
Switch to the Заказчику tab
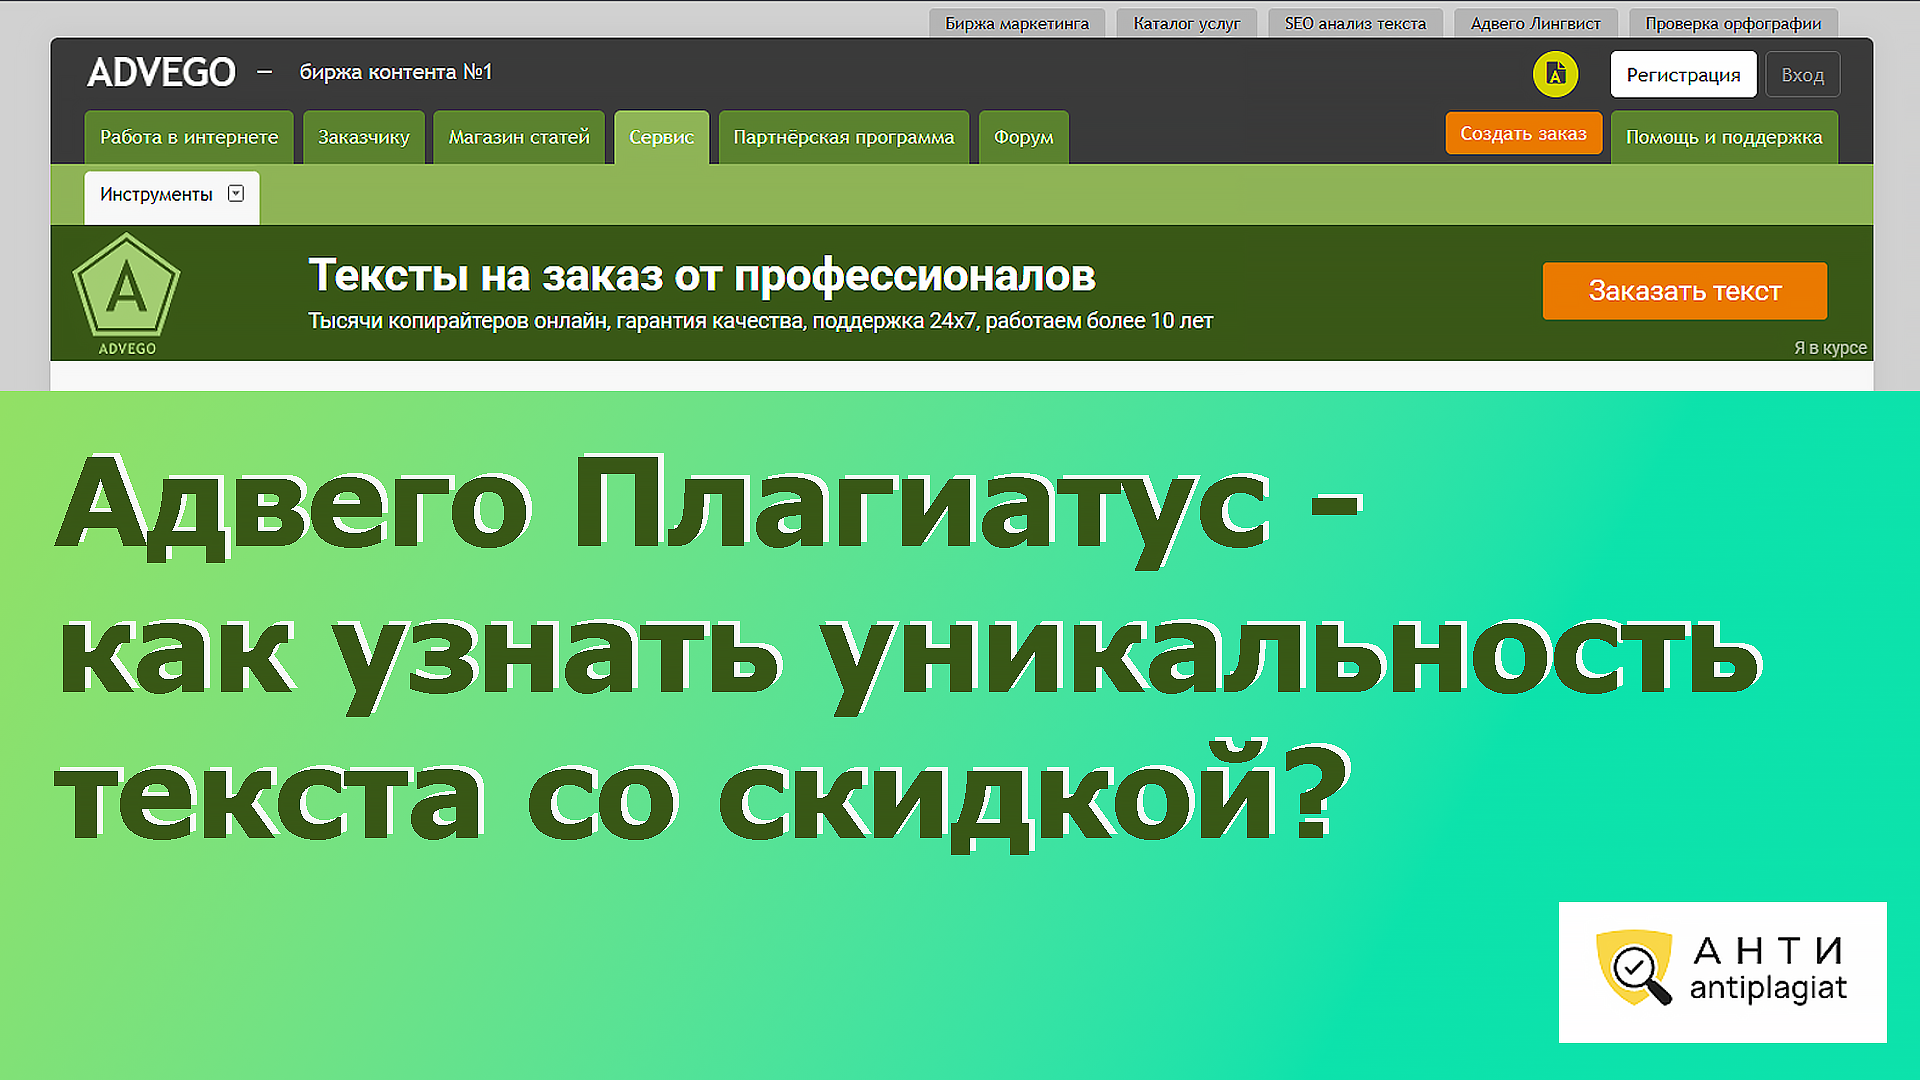[x=364, y=137]
